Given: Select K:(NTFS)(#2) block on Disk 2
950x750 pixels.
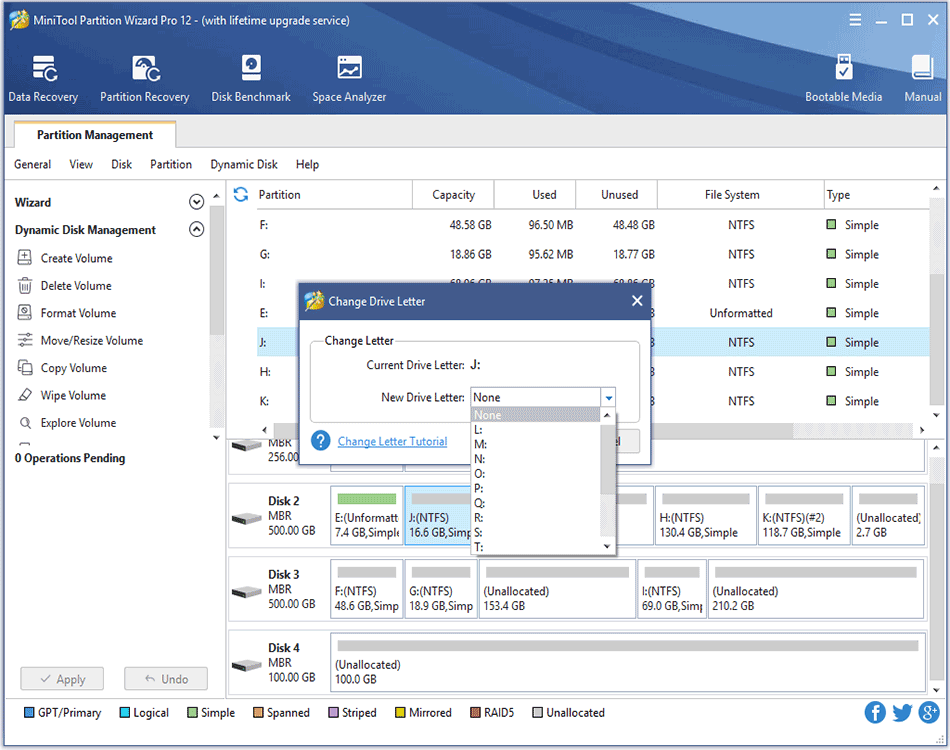Looking at the screenshot, I should coord(804,516).
